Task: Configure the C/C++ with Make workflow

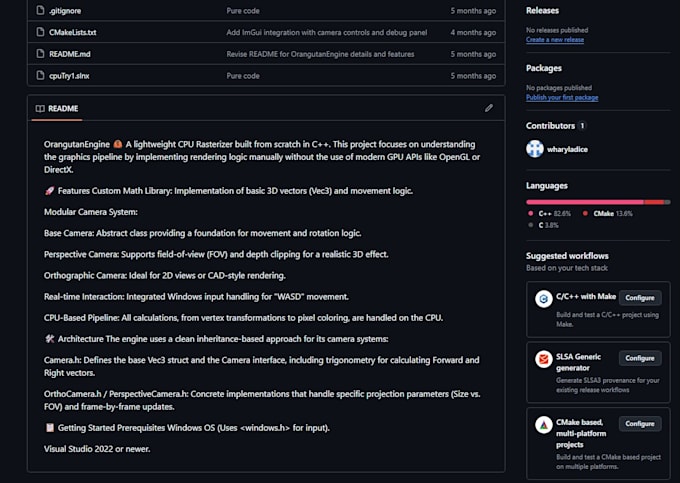Action: pos(640,298)
